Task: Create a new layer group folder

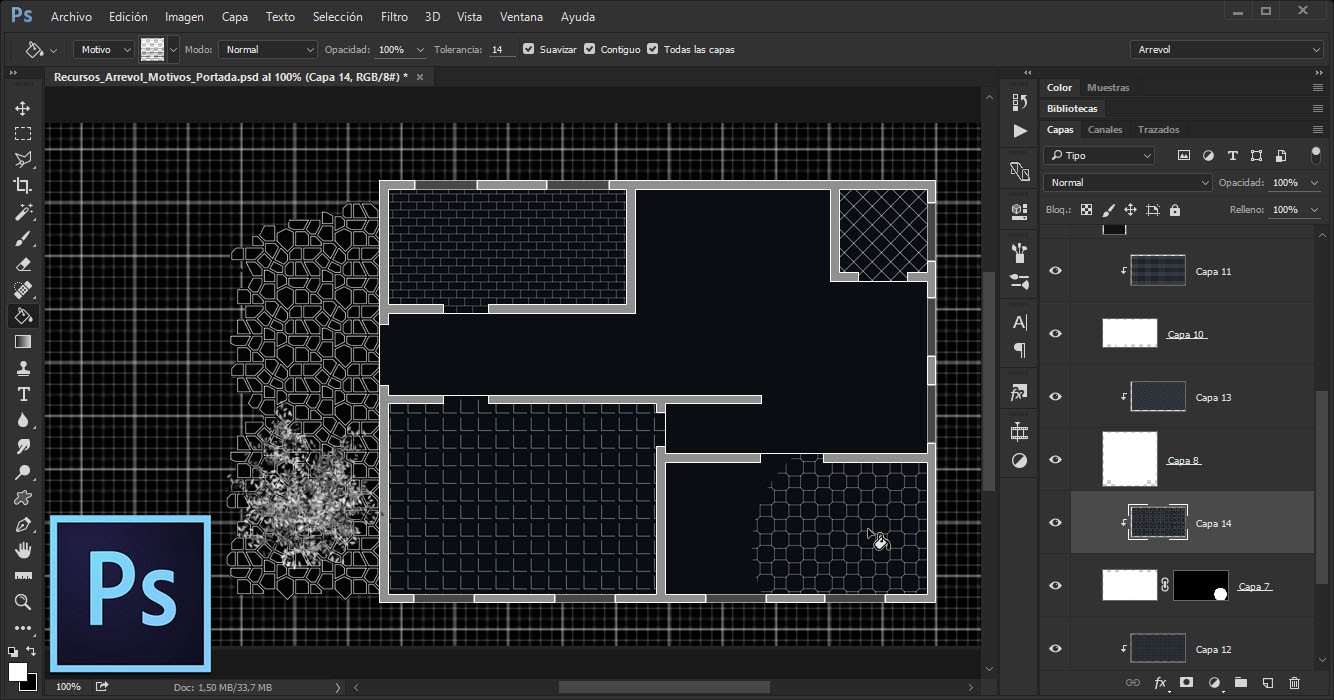Action: pos(1241,683)
